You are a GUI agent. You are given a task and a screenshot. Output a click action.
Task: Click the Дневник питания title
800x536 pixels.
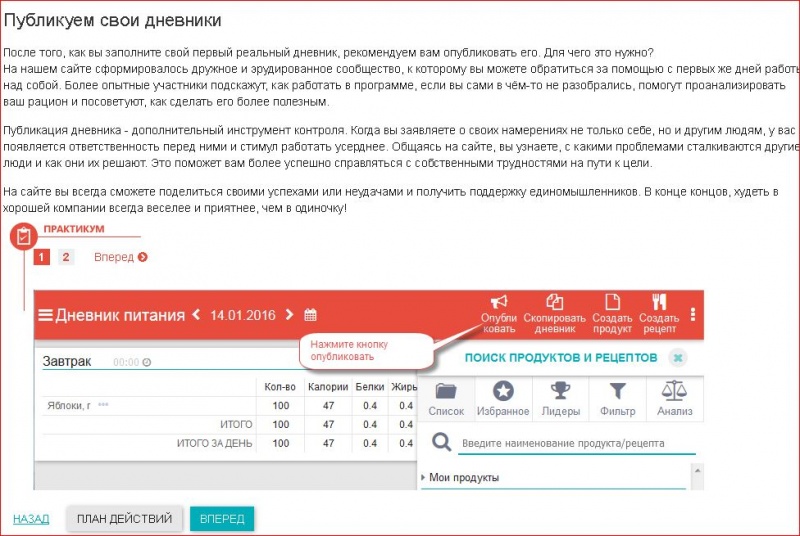pos(120,315)
